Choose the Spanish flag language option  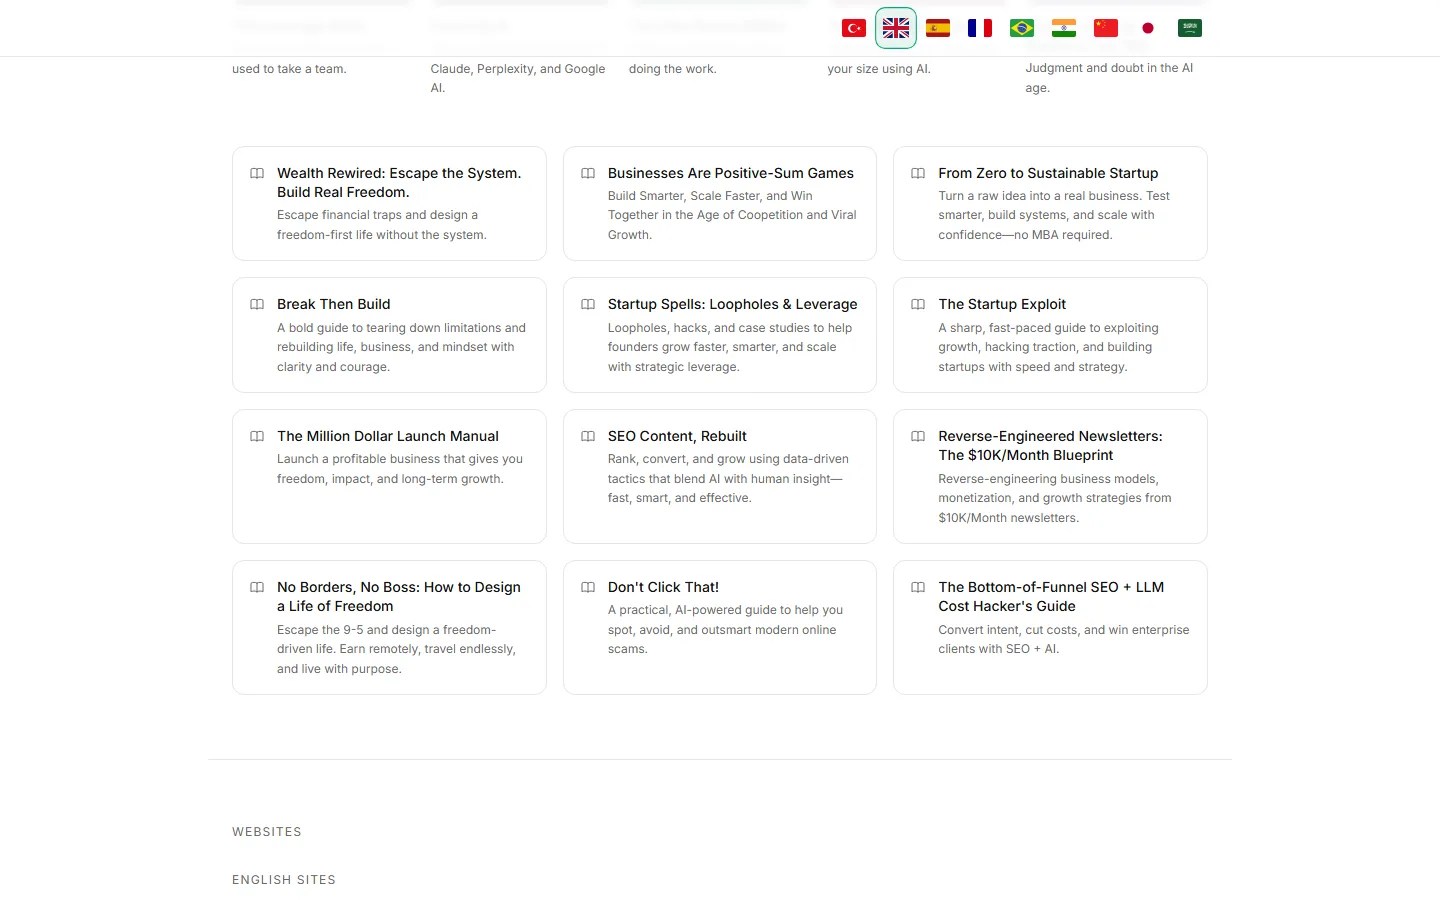(938, 28)
